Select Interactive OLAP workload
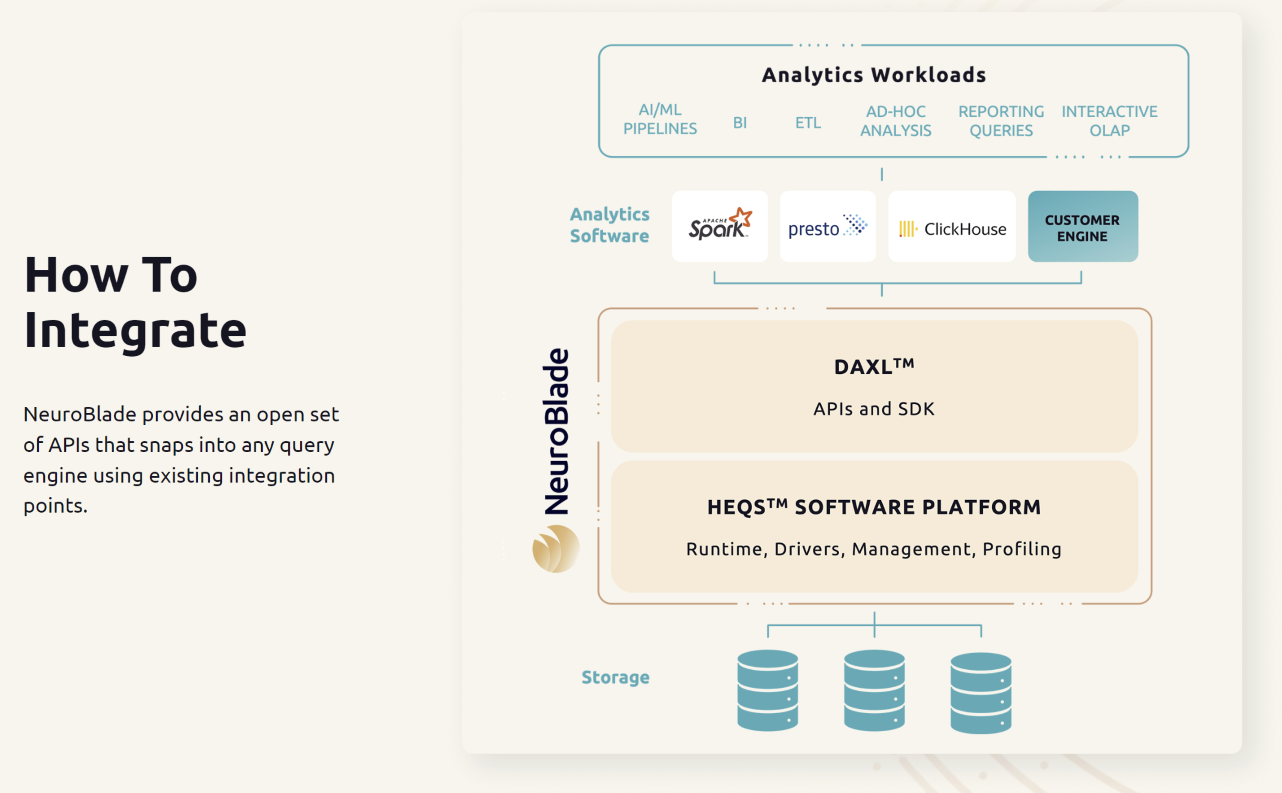The height and width of the screenshot is (793, 1282). coord(1109,121)
